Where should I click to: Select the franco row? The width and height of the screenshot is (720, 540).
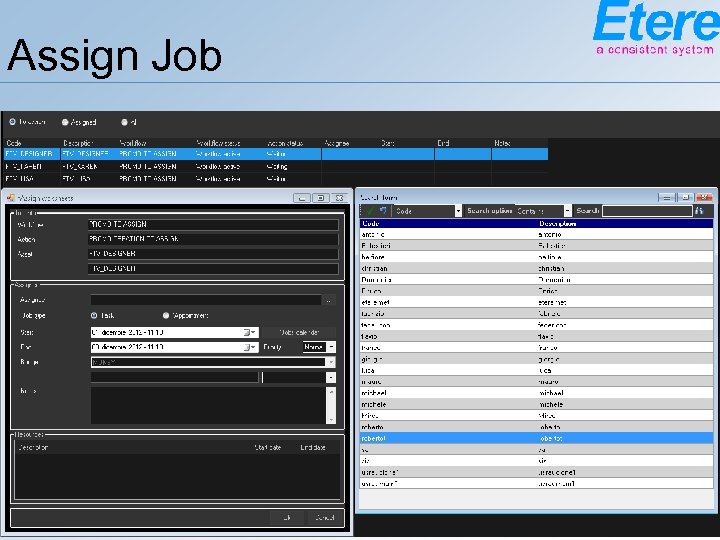(x=536, y=348)
